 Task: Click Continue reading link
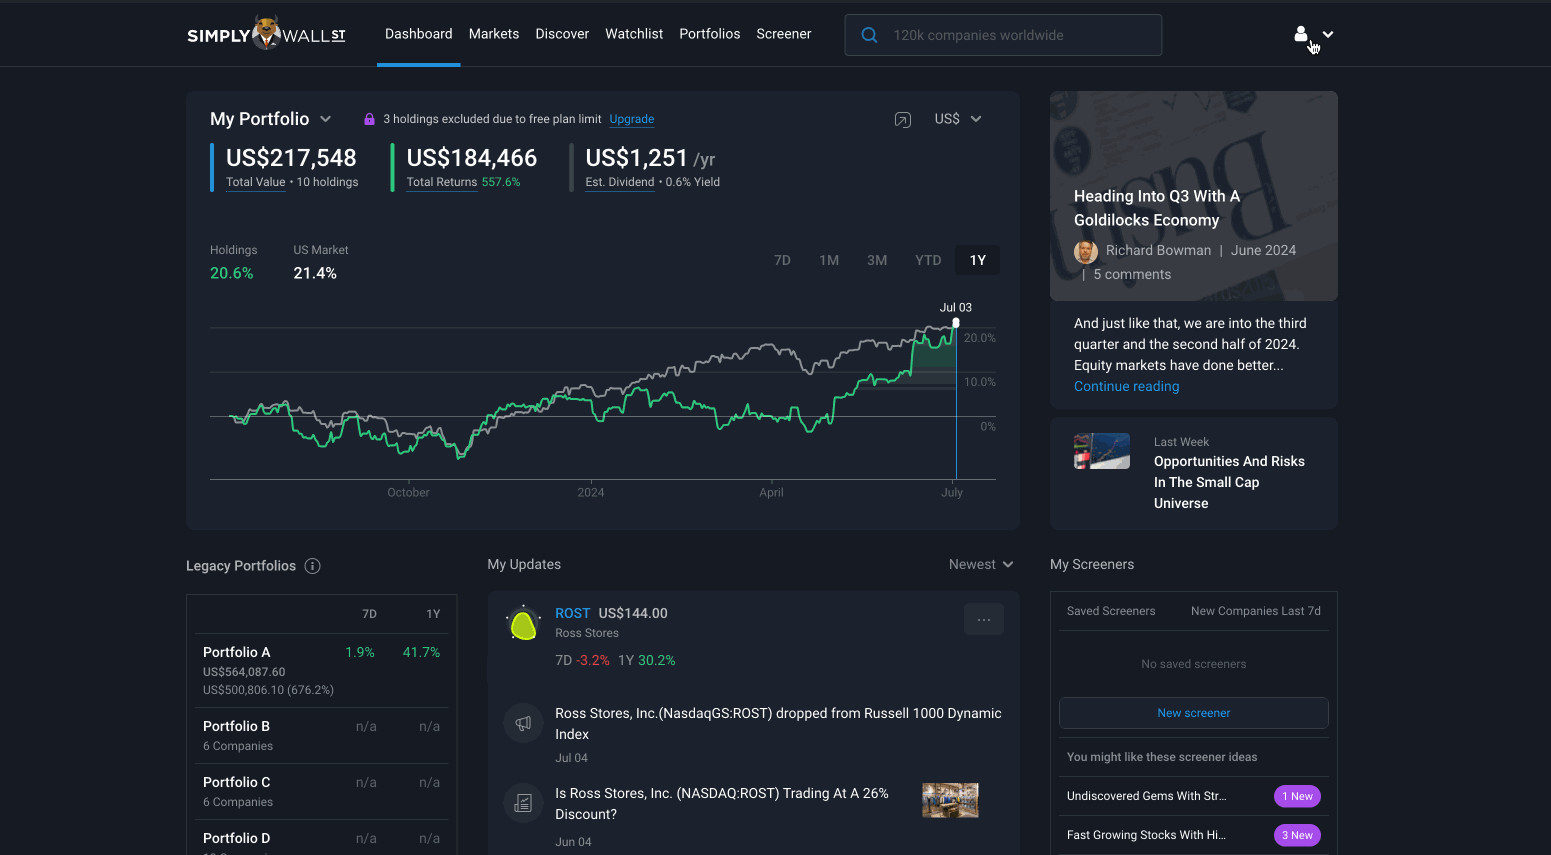[x=1127, y=387]
